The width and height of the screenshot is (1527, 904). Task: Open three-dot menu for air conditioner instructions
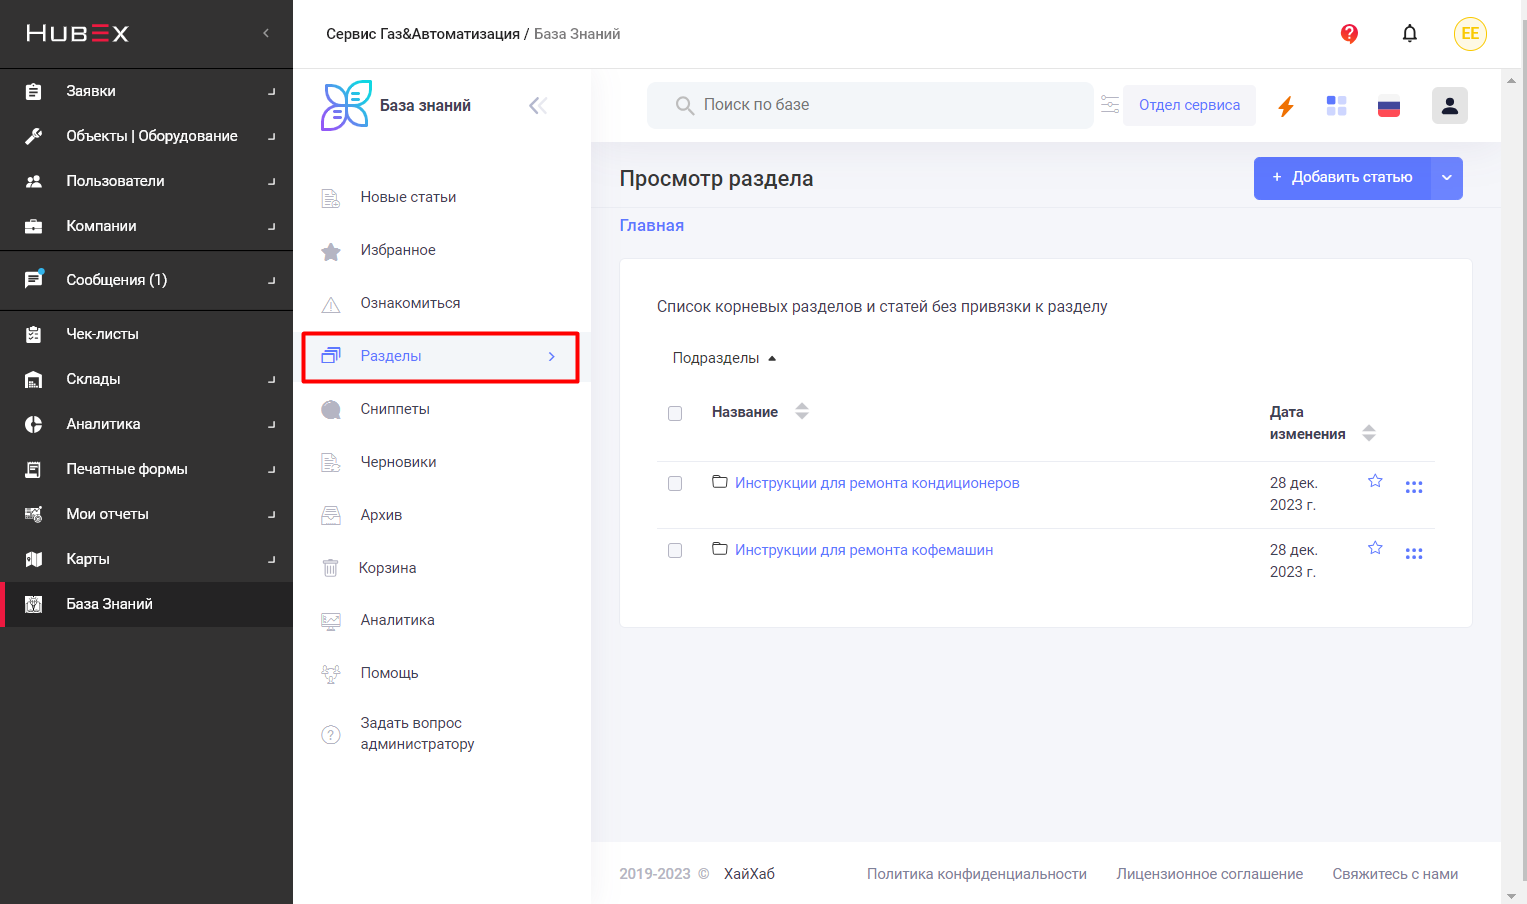[1414, 487]
